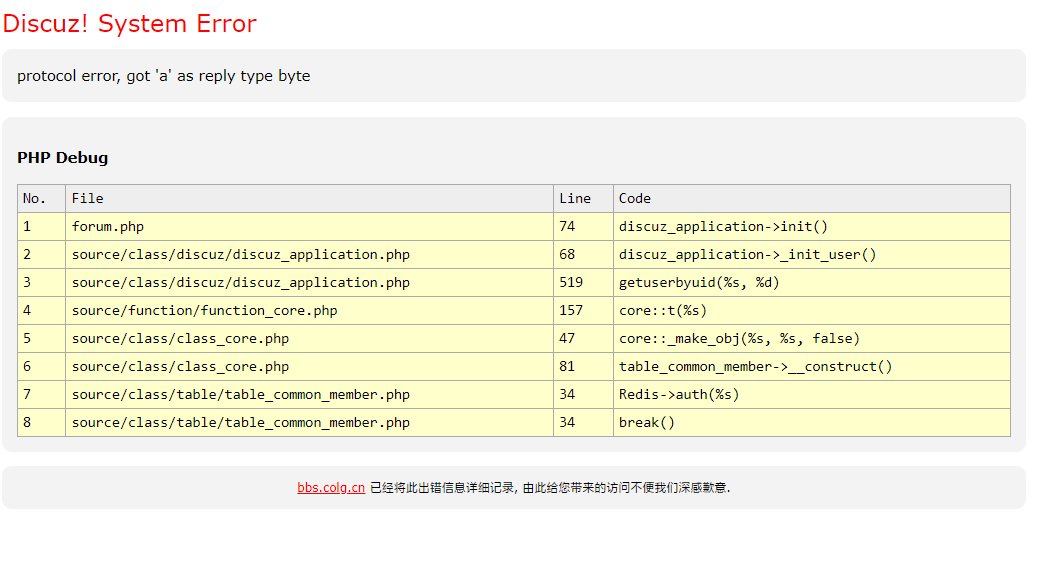Viewport: 1062px width, 563px height.
Task: Click the "Discuz! System Error" heading
Action: (x=129, y=24)
